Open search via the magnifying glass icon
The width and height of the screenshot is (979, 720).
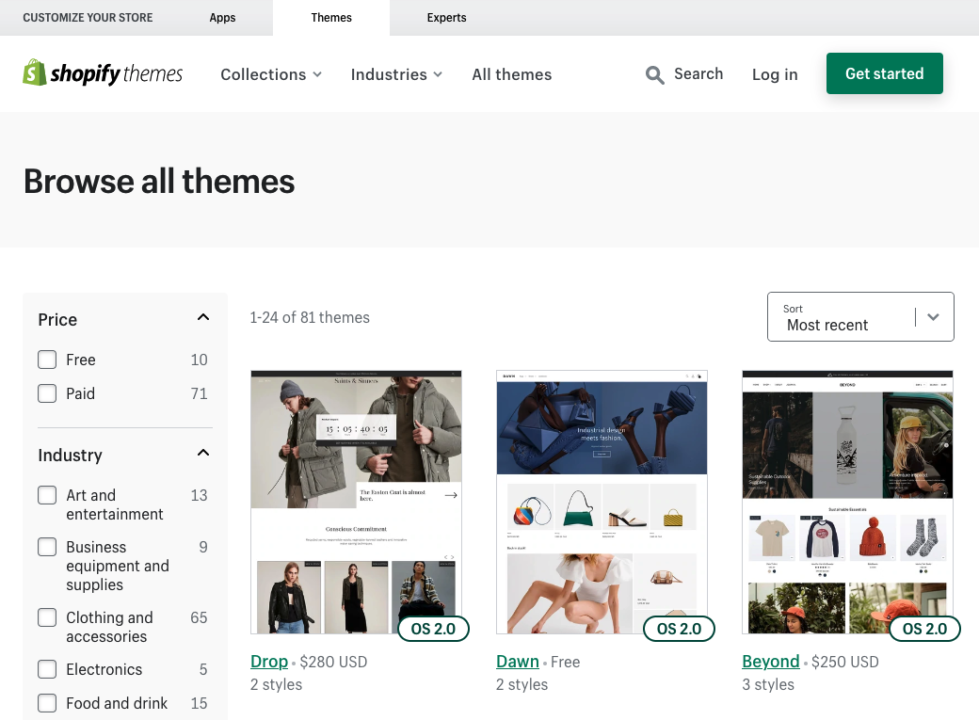click(x=655, y=74)
